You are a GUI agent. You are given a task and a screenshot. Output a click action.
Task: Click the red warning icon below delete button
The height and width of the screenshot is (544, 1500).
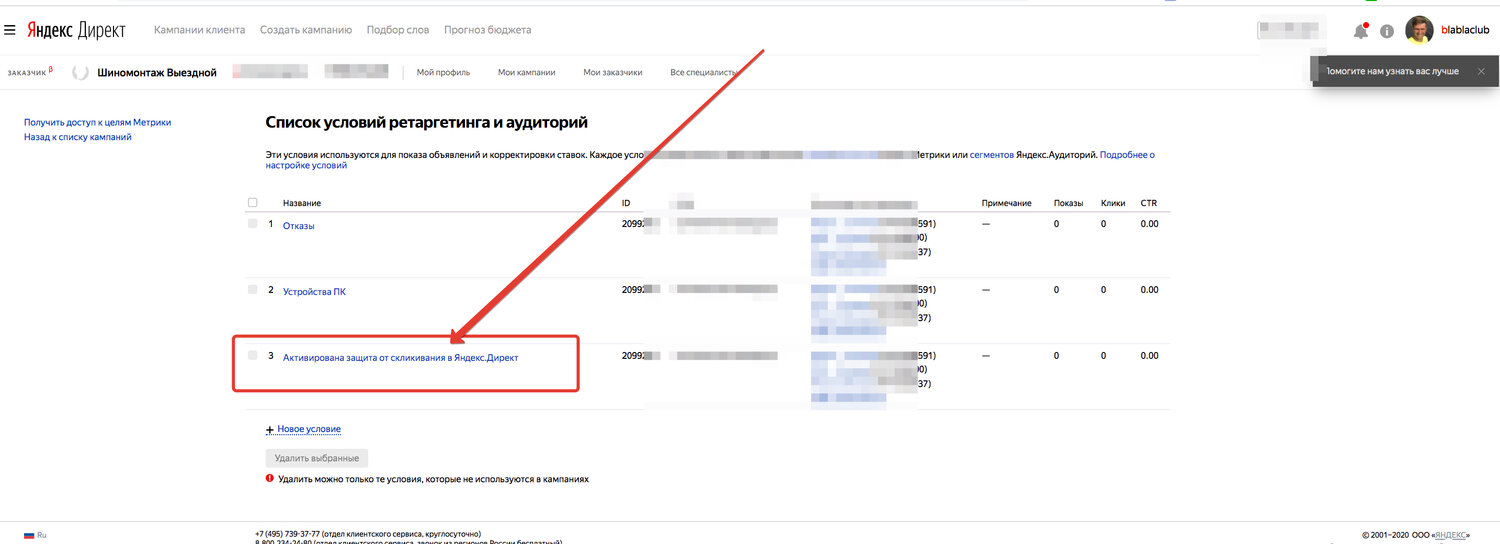270,479
